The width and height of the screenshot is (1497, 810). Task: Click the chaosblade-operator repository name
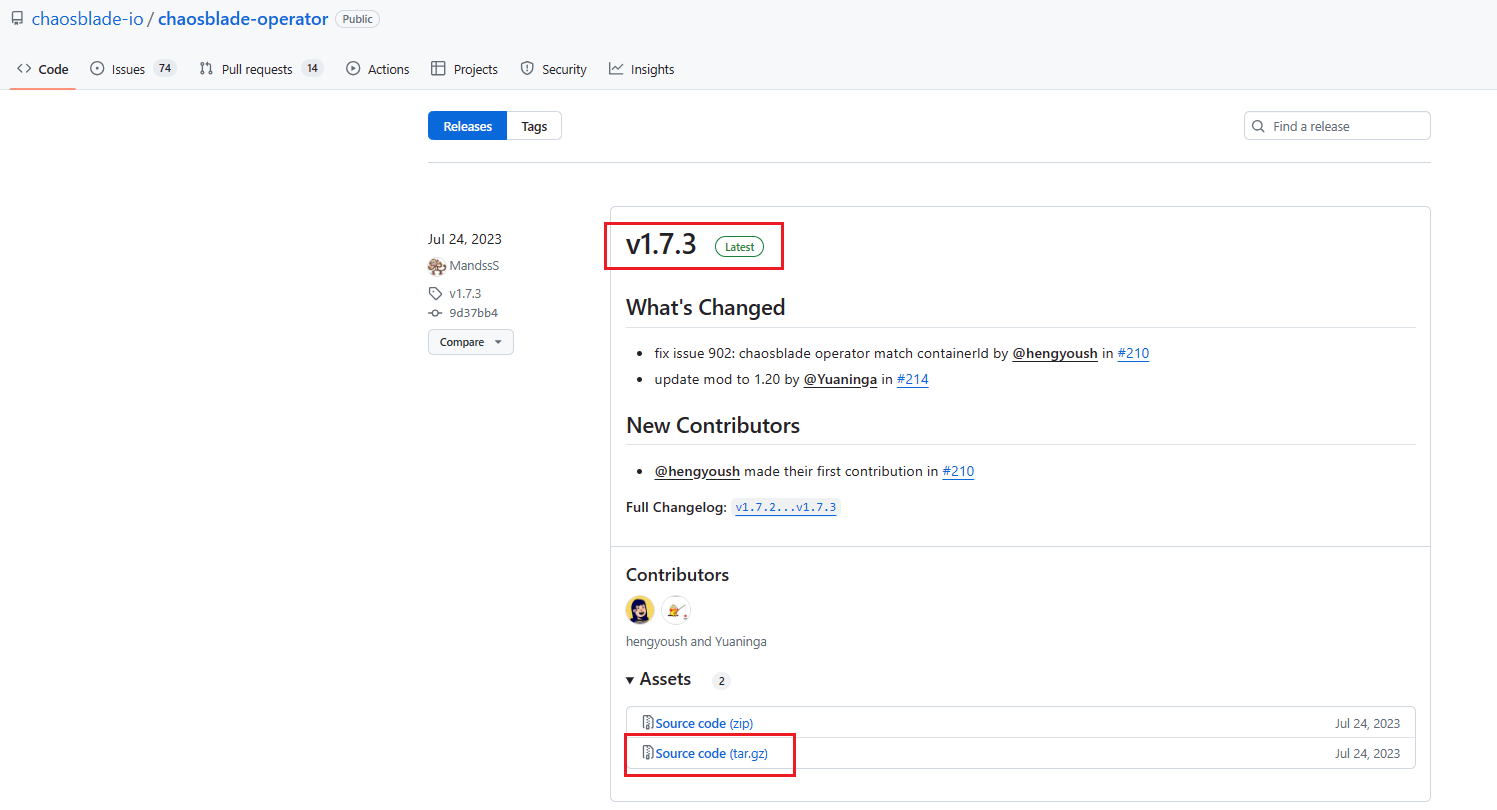click(x=243, y=19)
